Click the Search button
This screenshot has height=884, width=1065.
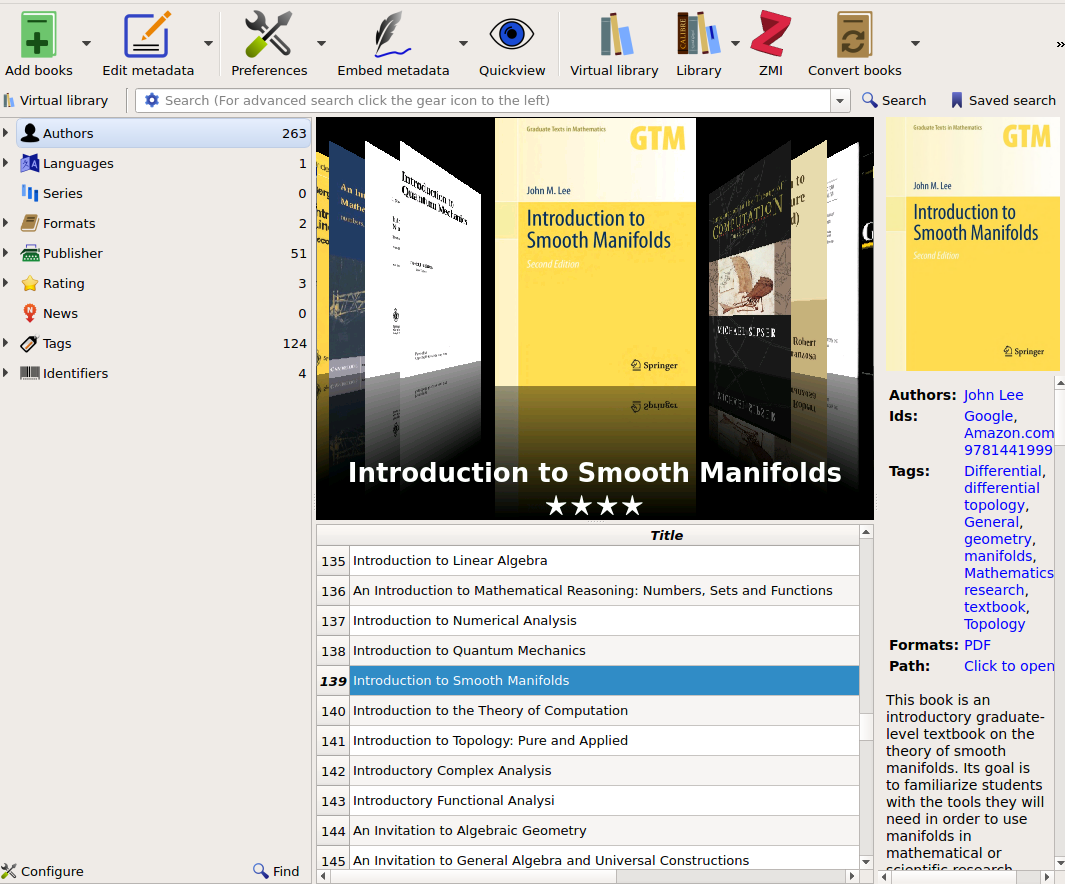[894, 100]
